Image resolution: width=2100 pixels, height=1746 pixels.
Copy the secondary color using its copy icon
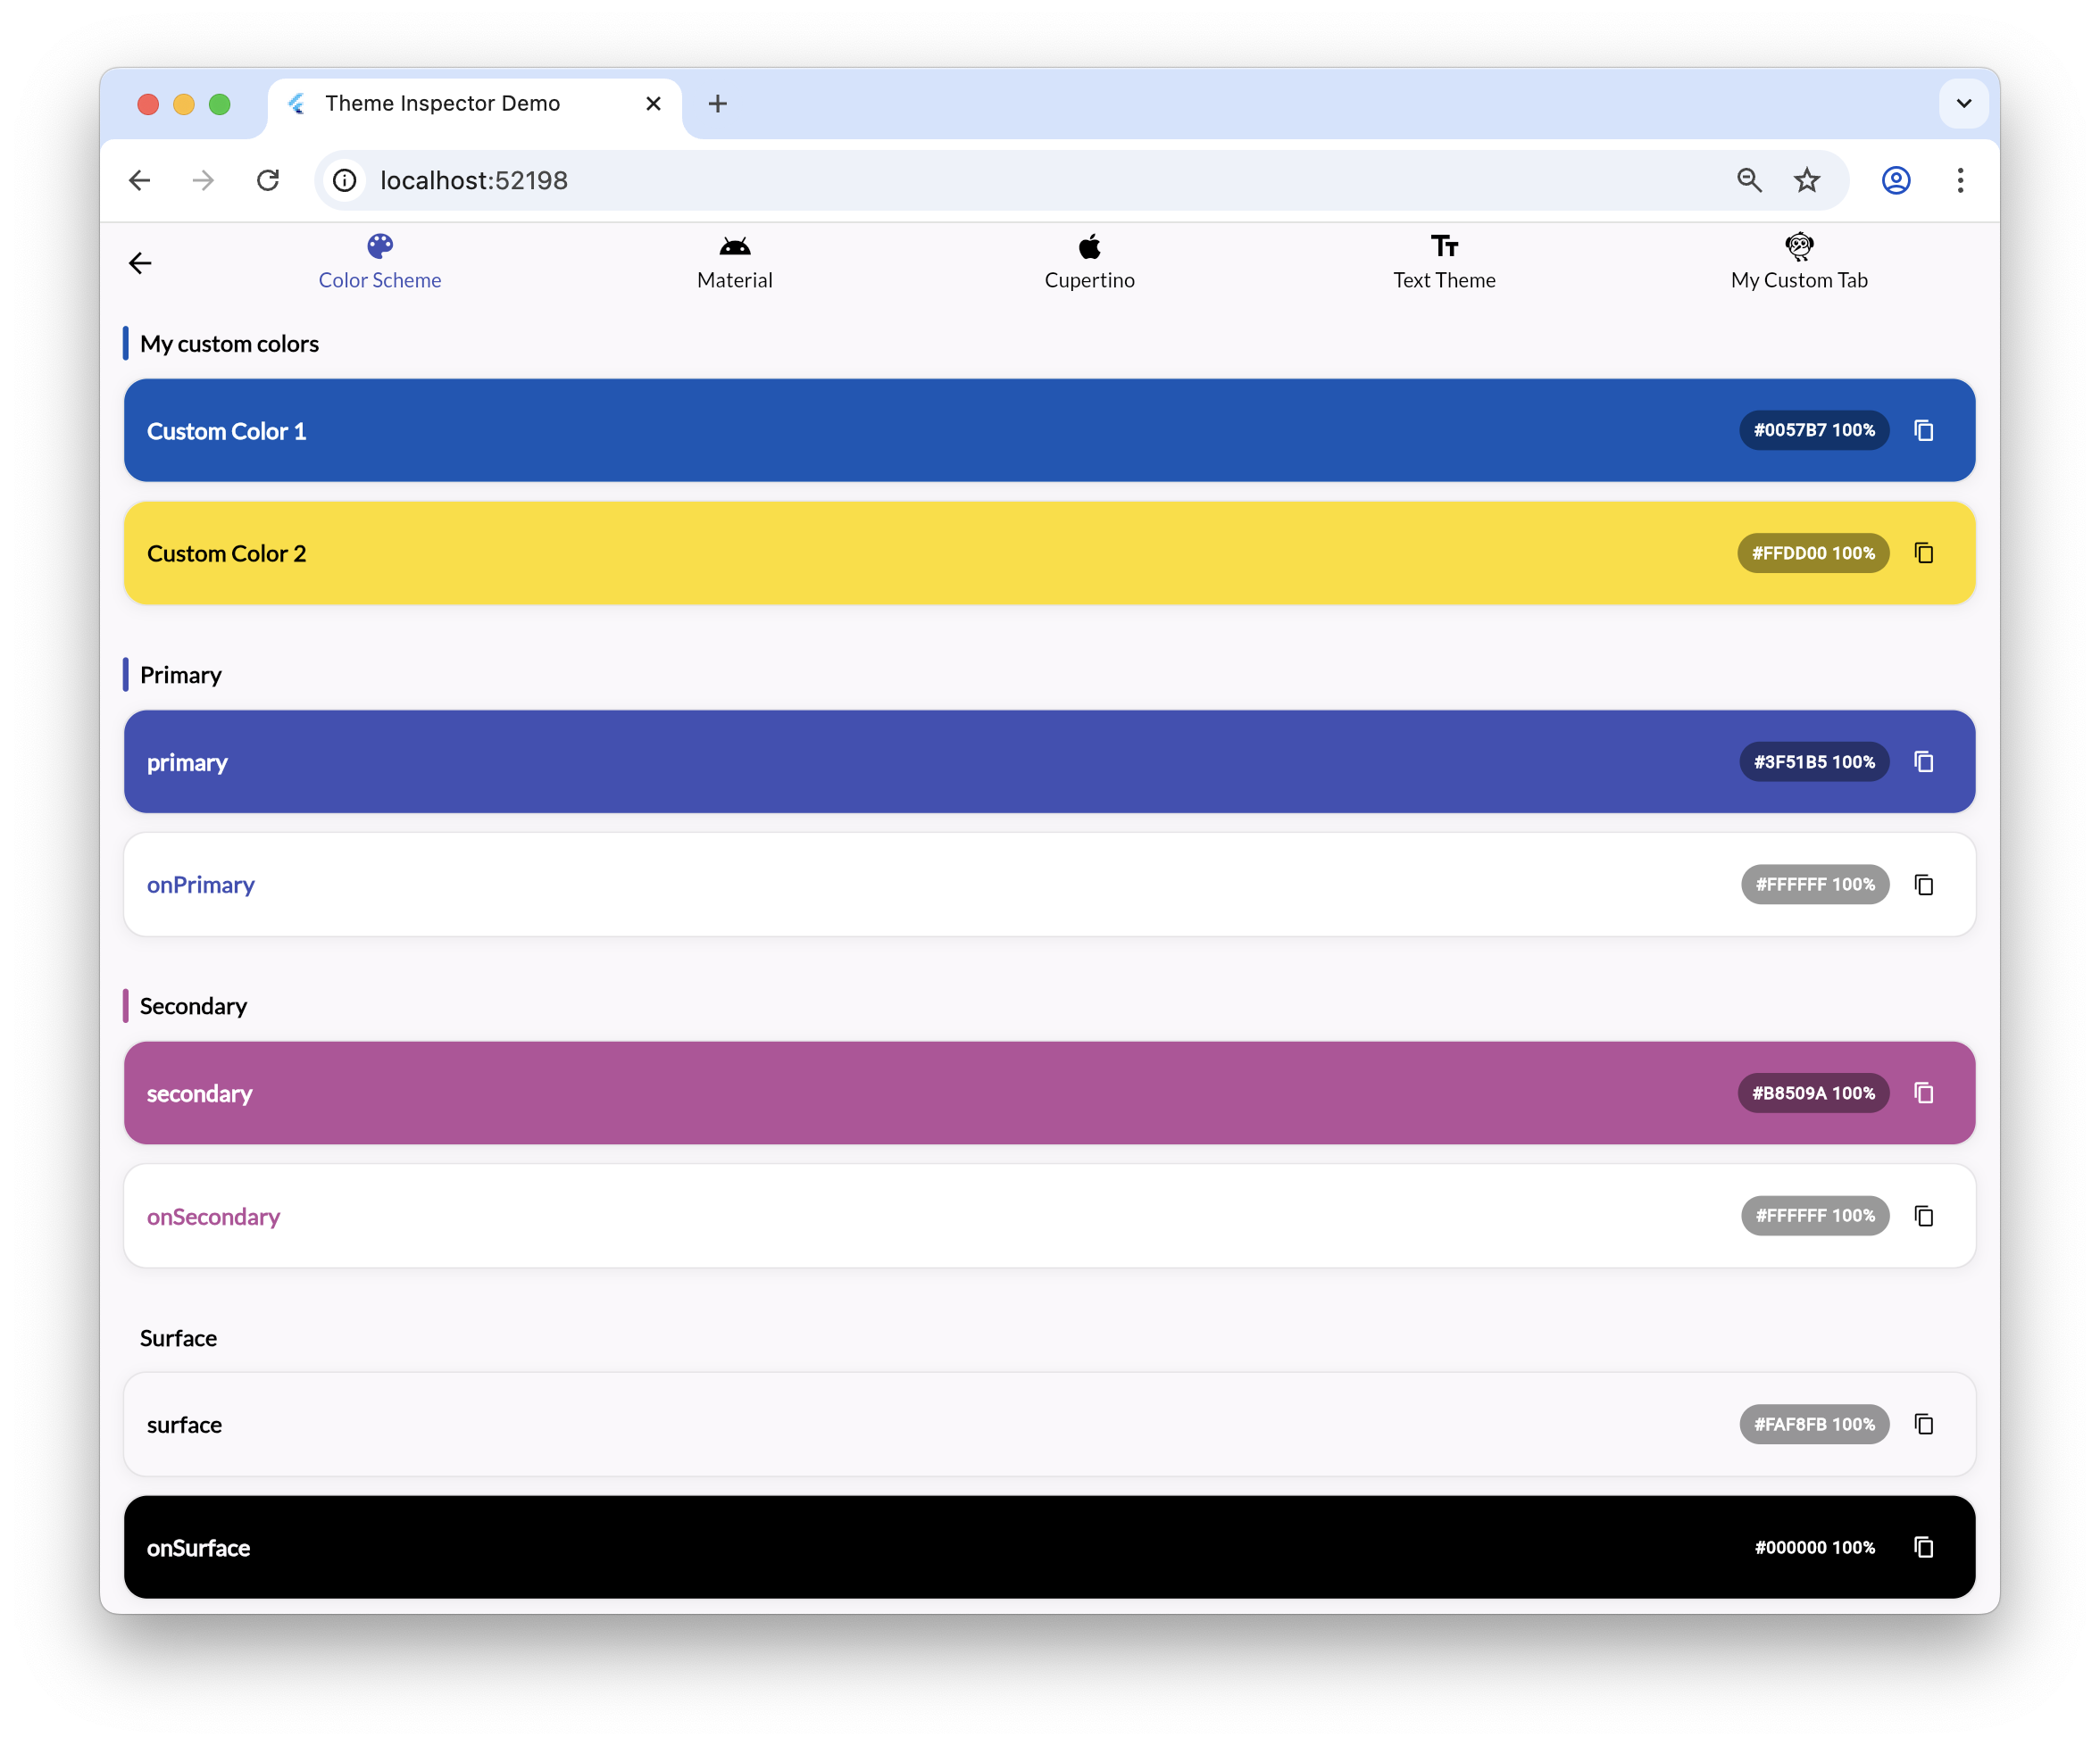1924,1093
